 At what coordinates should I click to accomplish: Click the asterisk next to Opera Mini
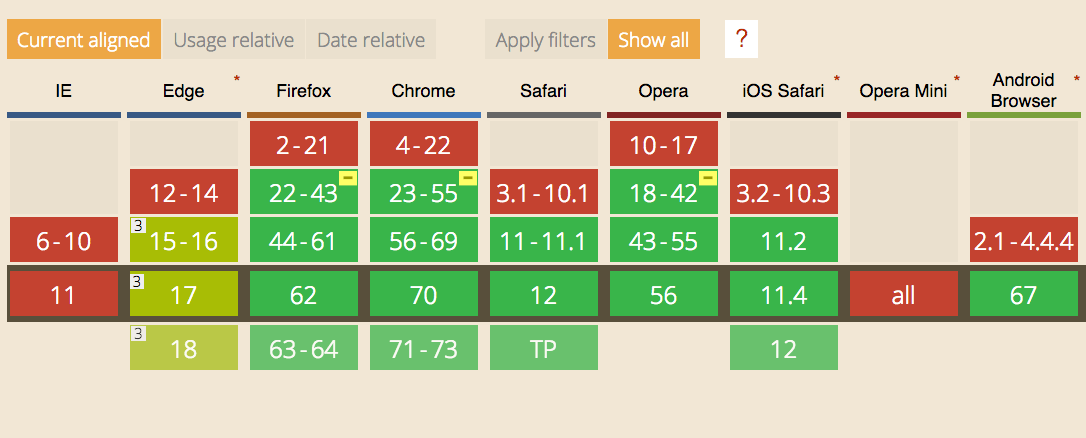click(956, 78)
